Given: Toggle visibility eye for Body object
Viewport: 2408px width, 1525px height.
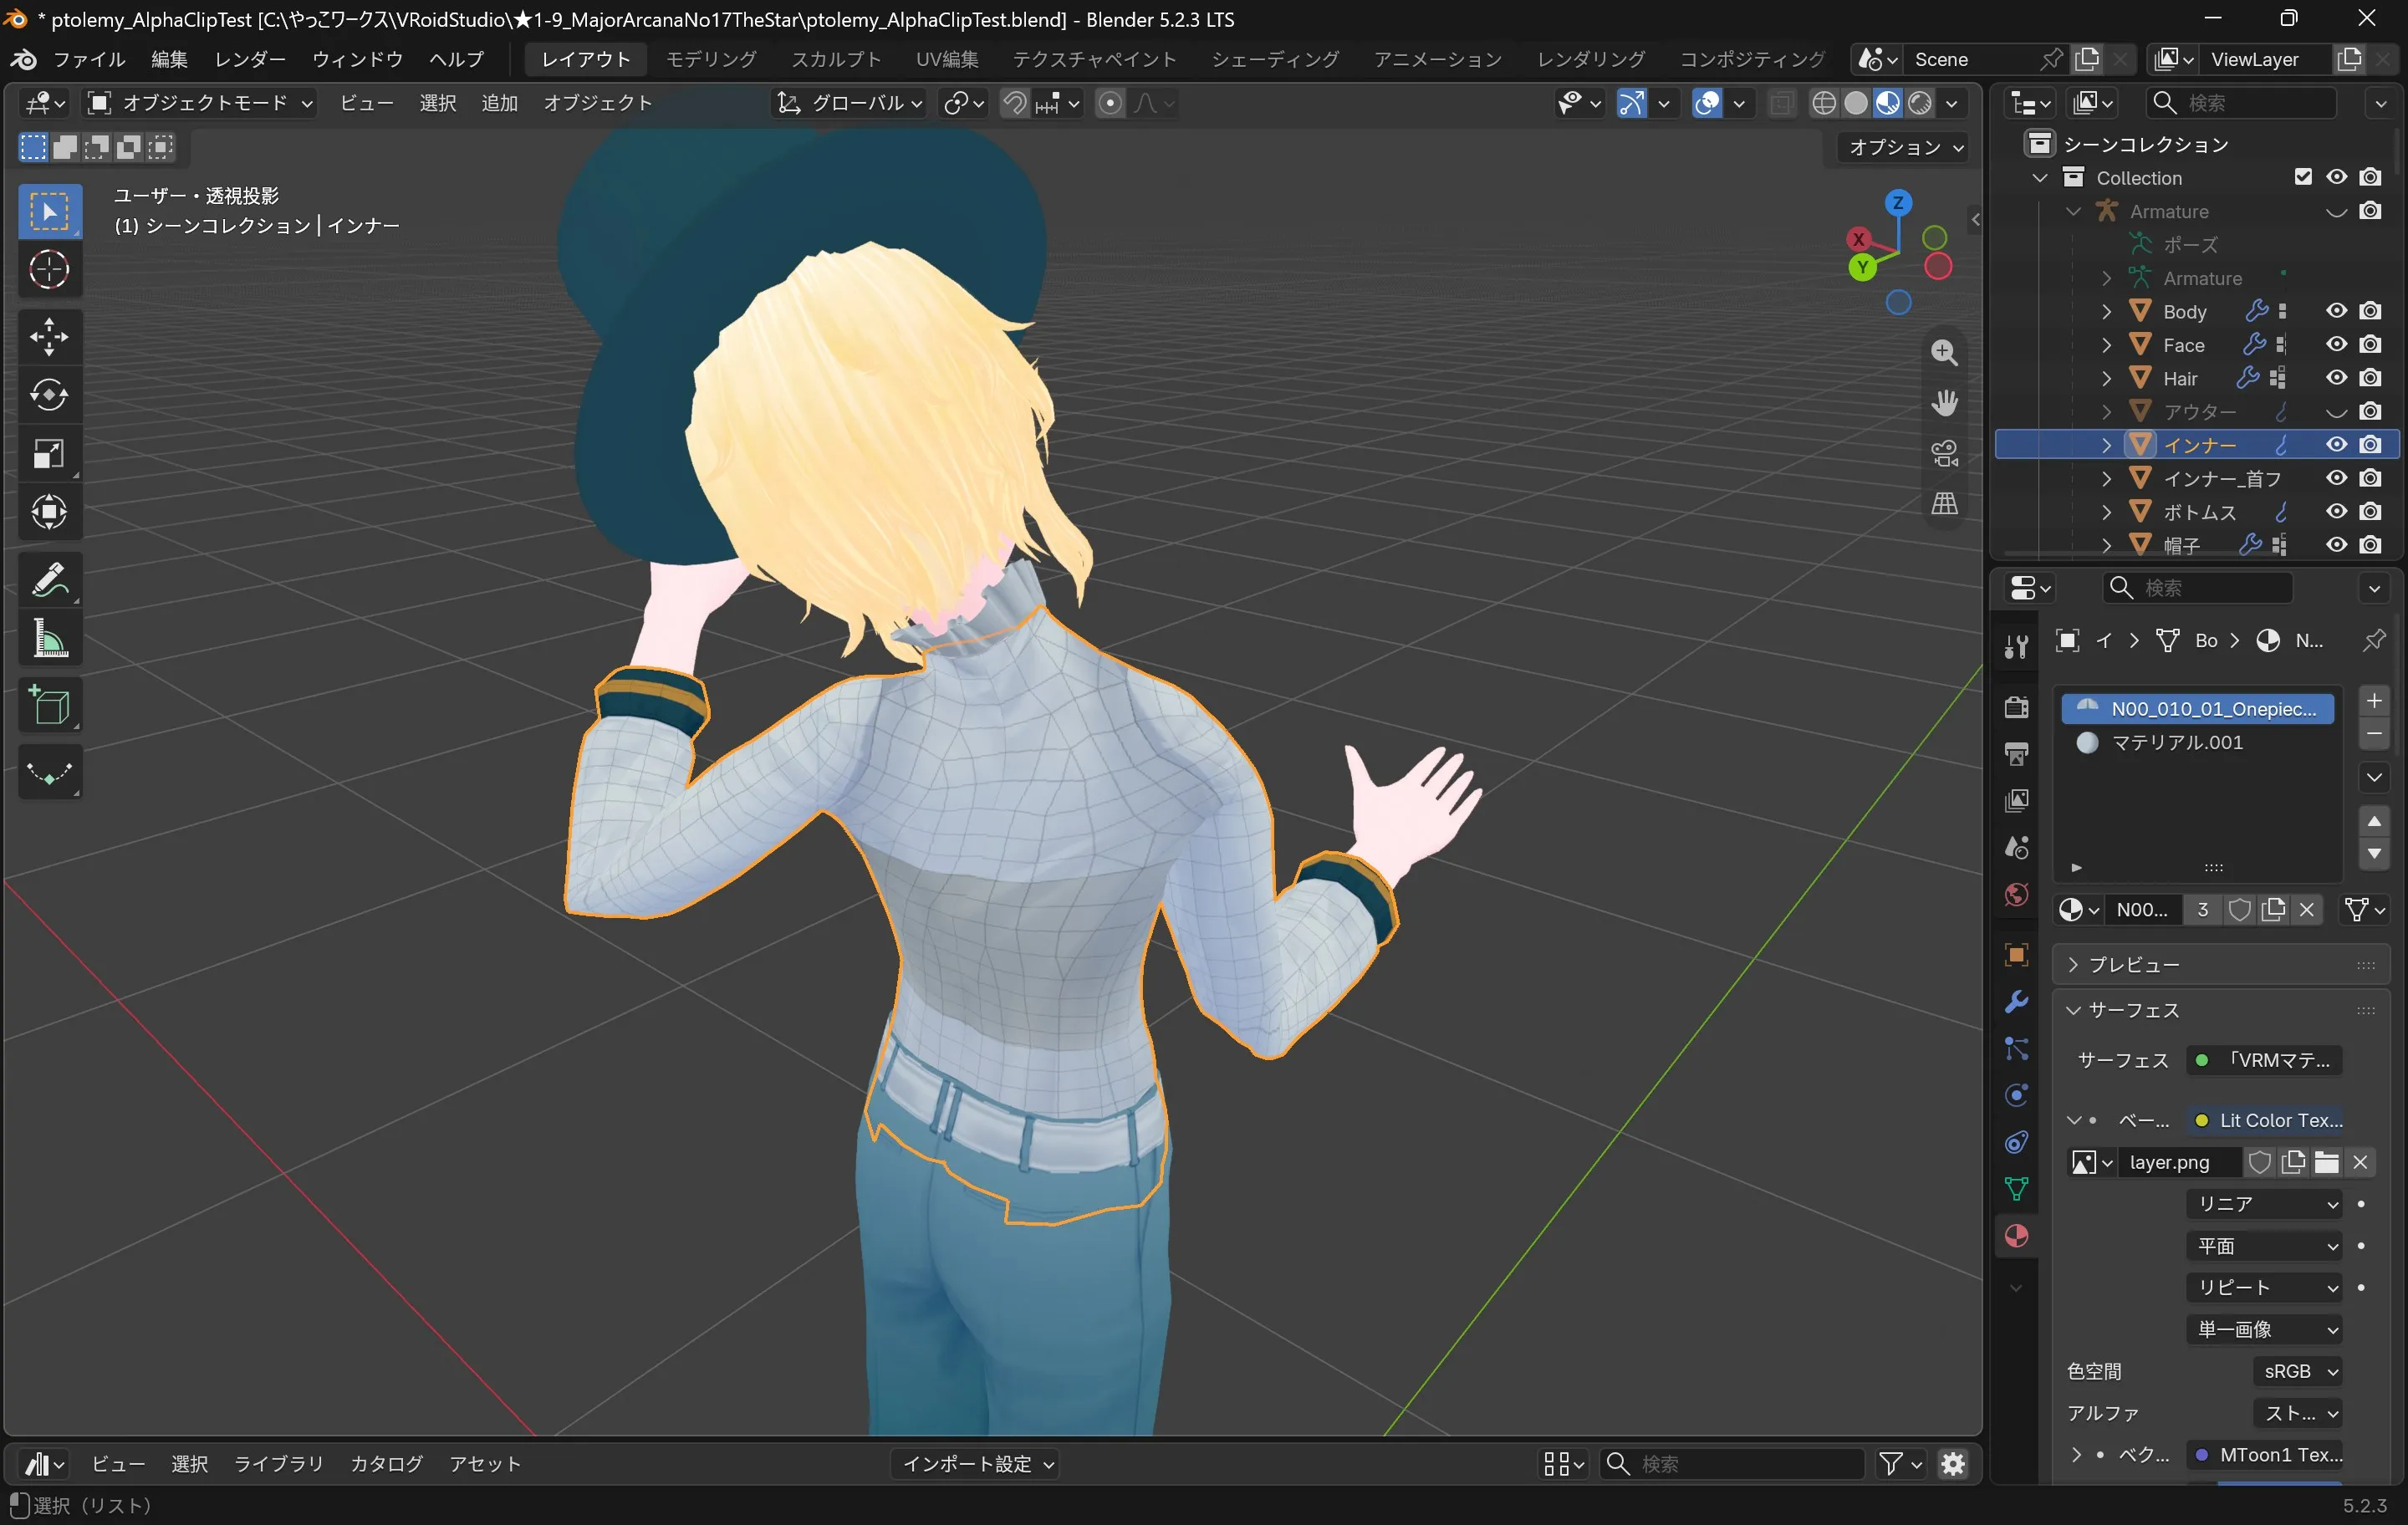Looking at the screenshot, I should coord(2336,311).
